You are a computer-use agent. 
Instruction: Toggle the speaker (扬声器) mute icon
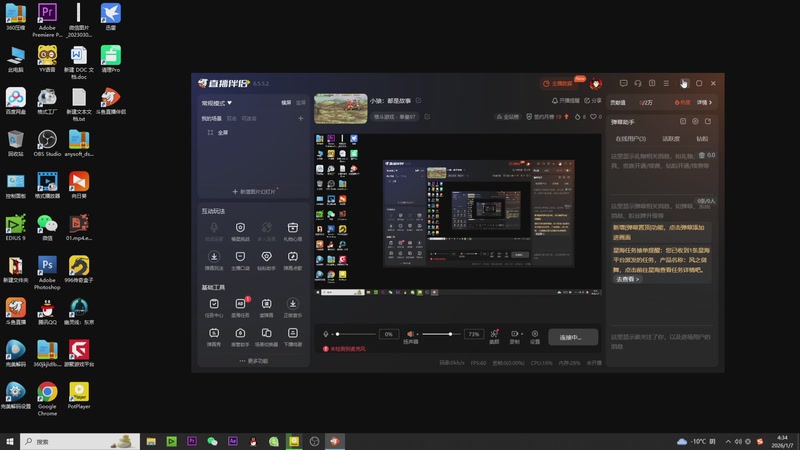pos(410,334)
